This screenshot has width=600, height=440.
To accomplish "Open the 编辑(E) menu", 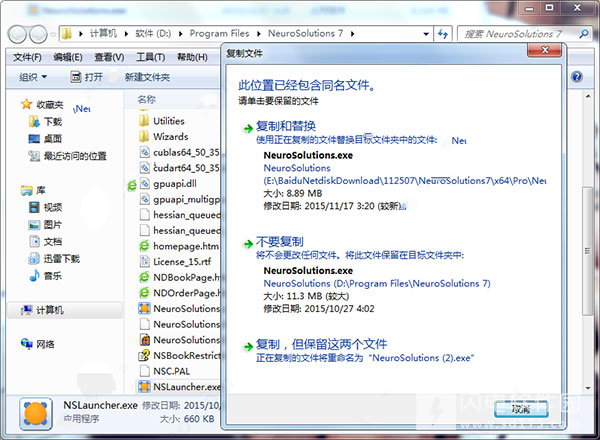I will (x=68, y=57).
